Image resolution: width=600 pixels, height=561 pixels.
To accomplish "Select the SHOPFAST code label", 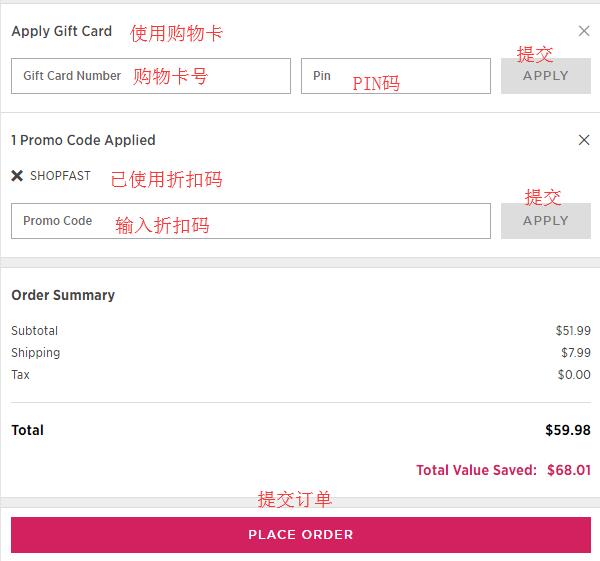I will tap(60, 176).
